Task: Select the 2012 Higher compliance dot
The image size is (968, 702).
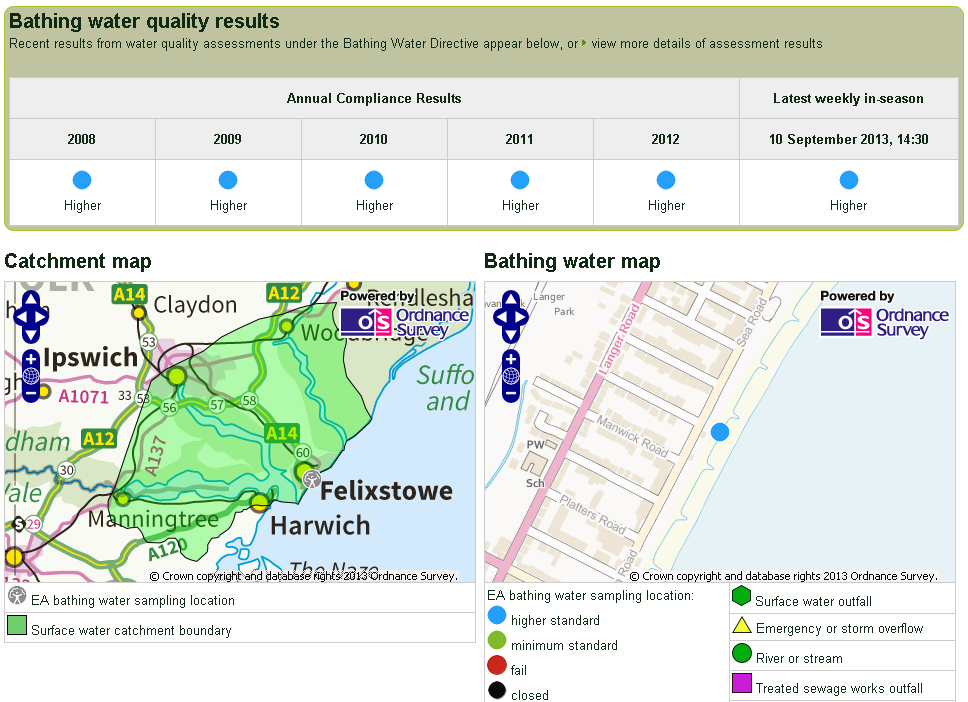Action: pos(666,180)
